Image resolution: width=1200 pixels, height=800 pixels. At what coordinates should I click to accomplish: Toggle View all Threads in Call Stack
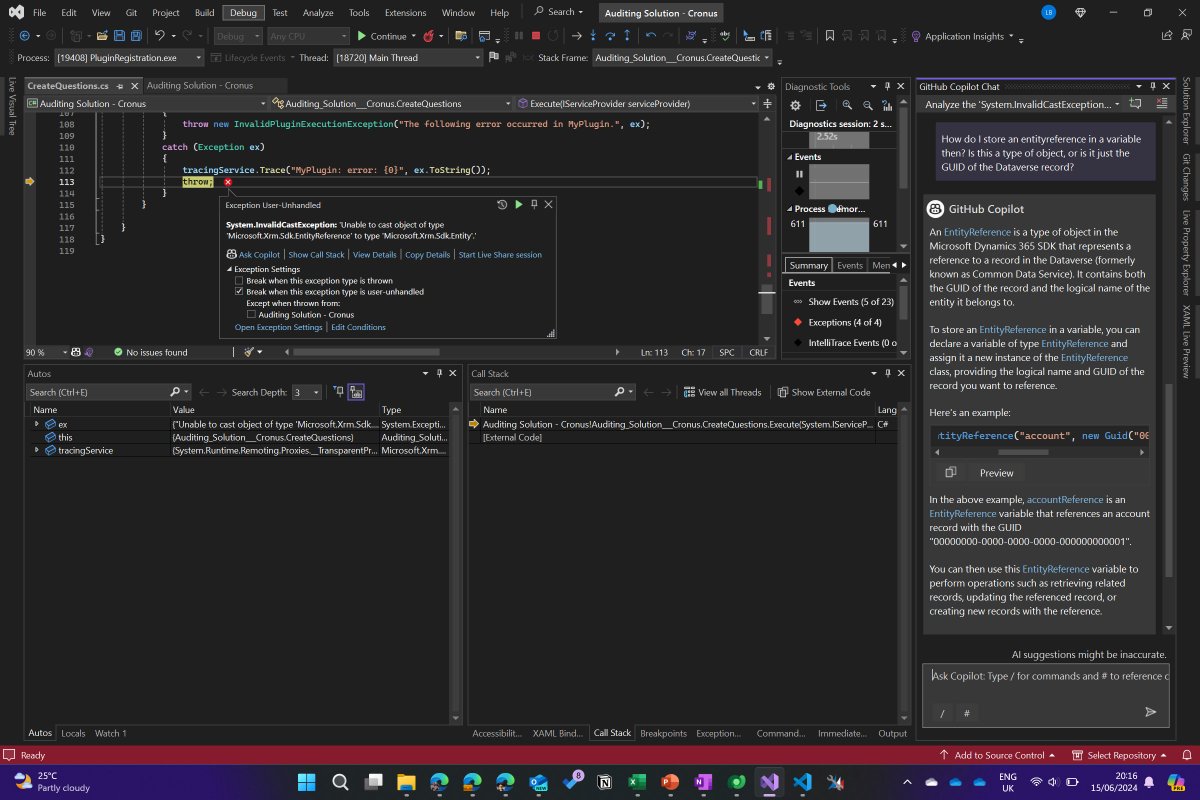click(721, 392)
